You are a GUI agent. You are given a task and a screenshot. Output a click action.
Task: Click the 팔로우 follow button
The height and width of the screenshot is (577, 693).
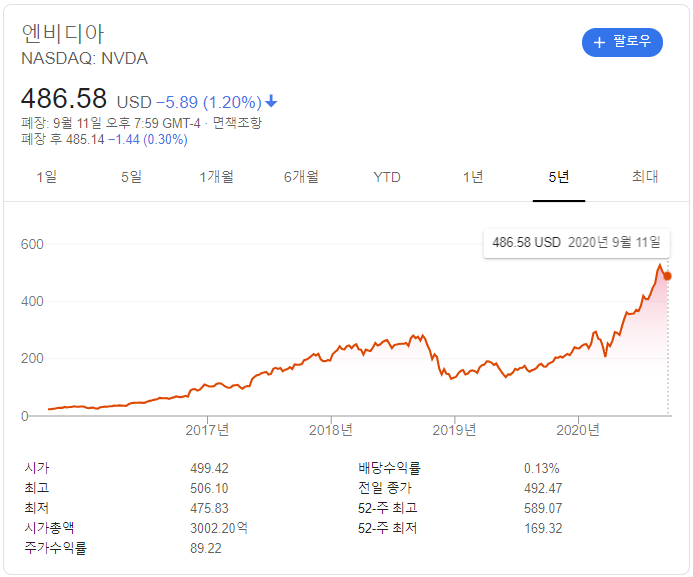(622, 42)
